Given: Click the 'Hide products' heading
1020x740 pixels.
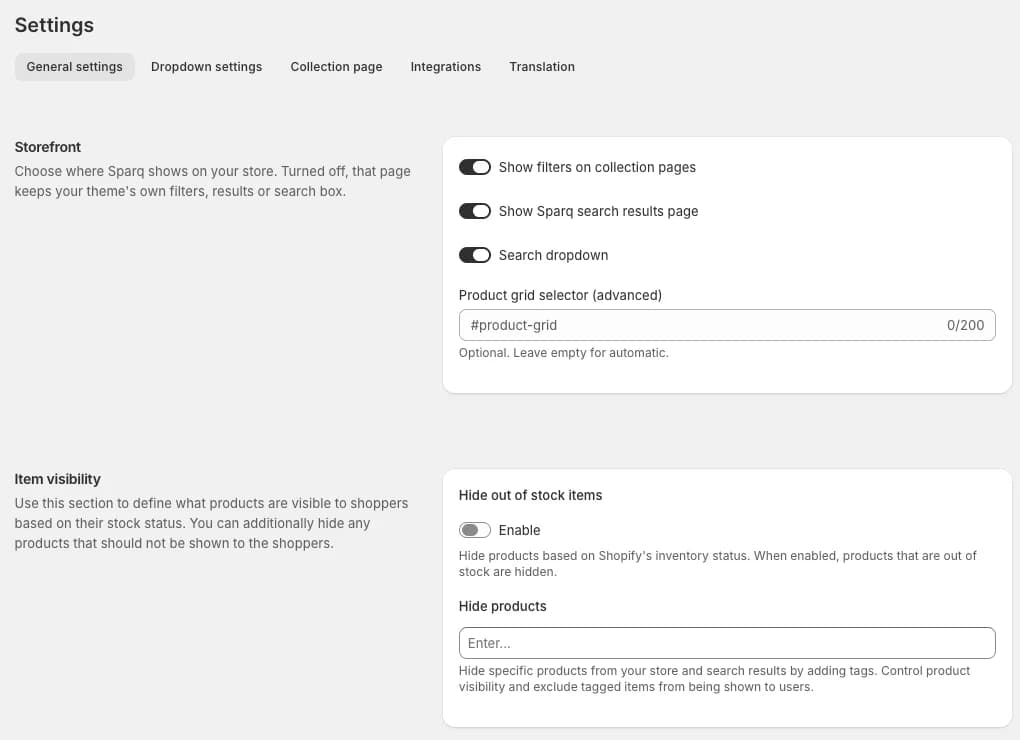Looking at the screenshot, I should [x=502, y=607].
